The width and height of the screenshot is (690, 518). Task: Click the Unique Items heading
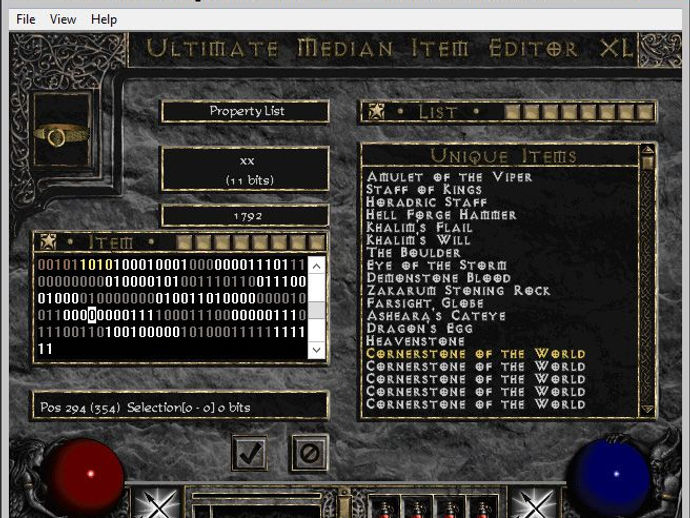[503, 156]
